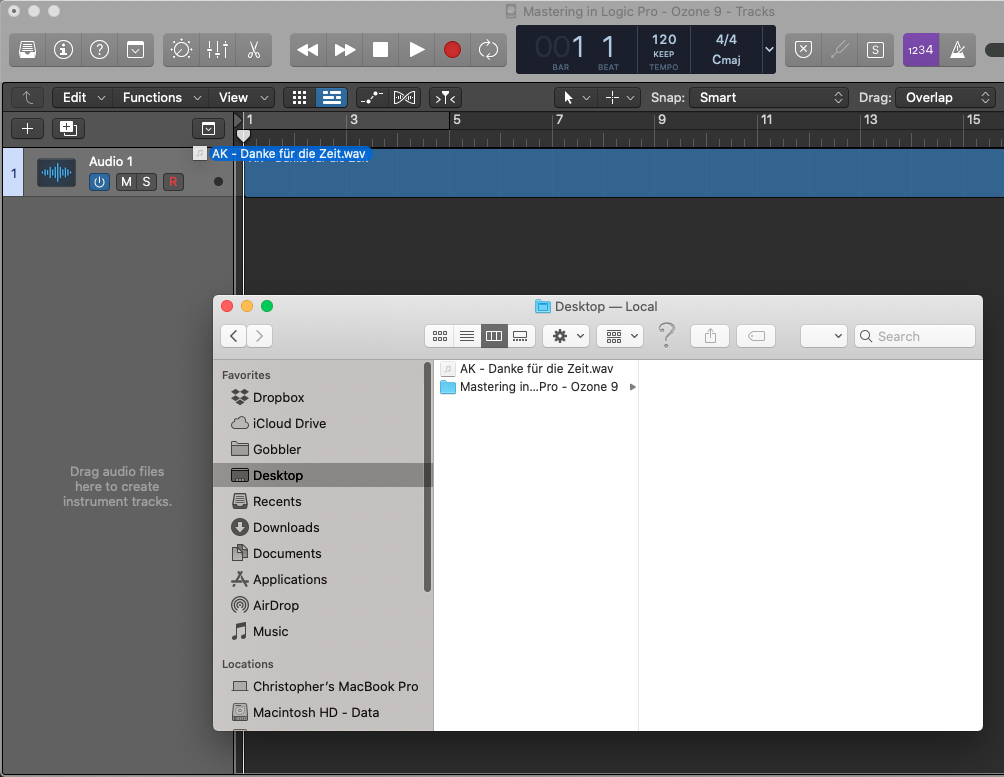Click the red Record button
Viewport: 1004px width, 777px height.
(x=452, y=50)
